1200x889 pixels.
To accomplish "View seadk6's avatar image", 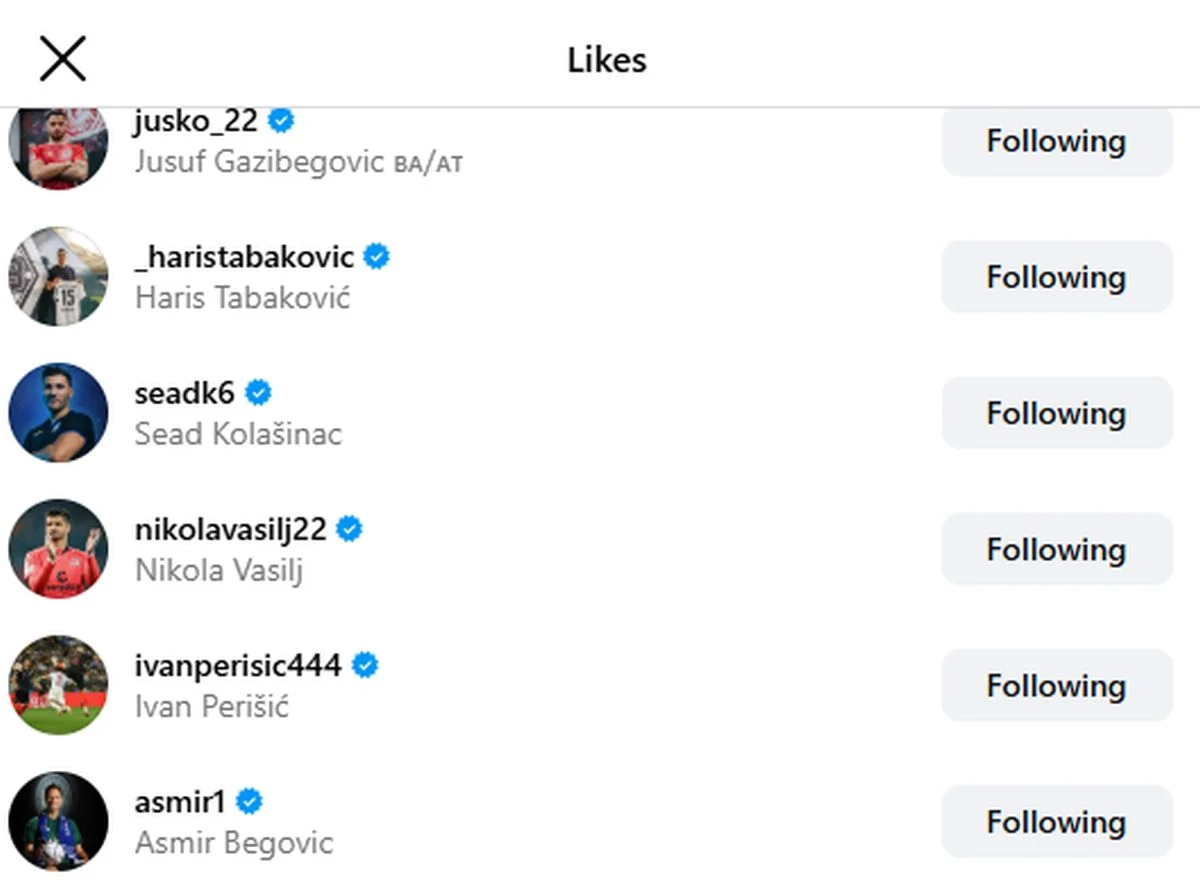I will pyautogui.click(x=58, y=412).
